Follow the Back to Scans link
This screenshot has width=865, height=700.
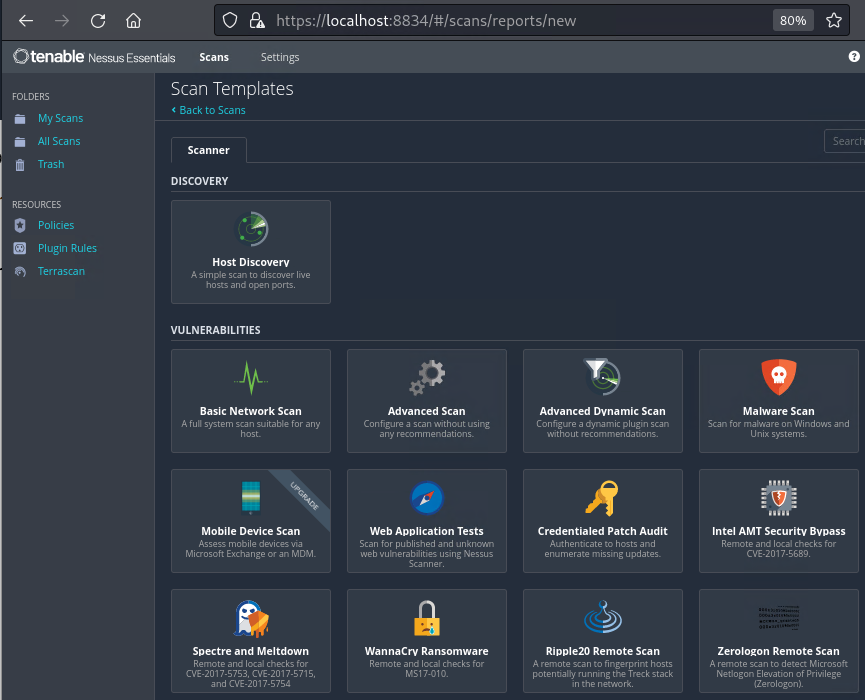[x=211, y=110]
